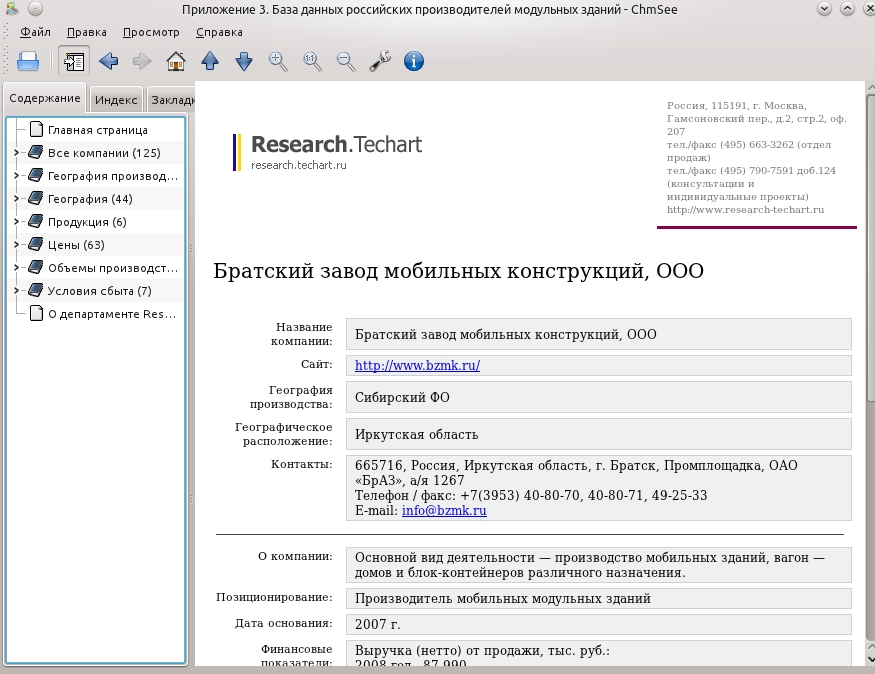Open the Файл menu
Viewport: 875px width, 674px height.
click(x=35, y=32)
